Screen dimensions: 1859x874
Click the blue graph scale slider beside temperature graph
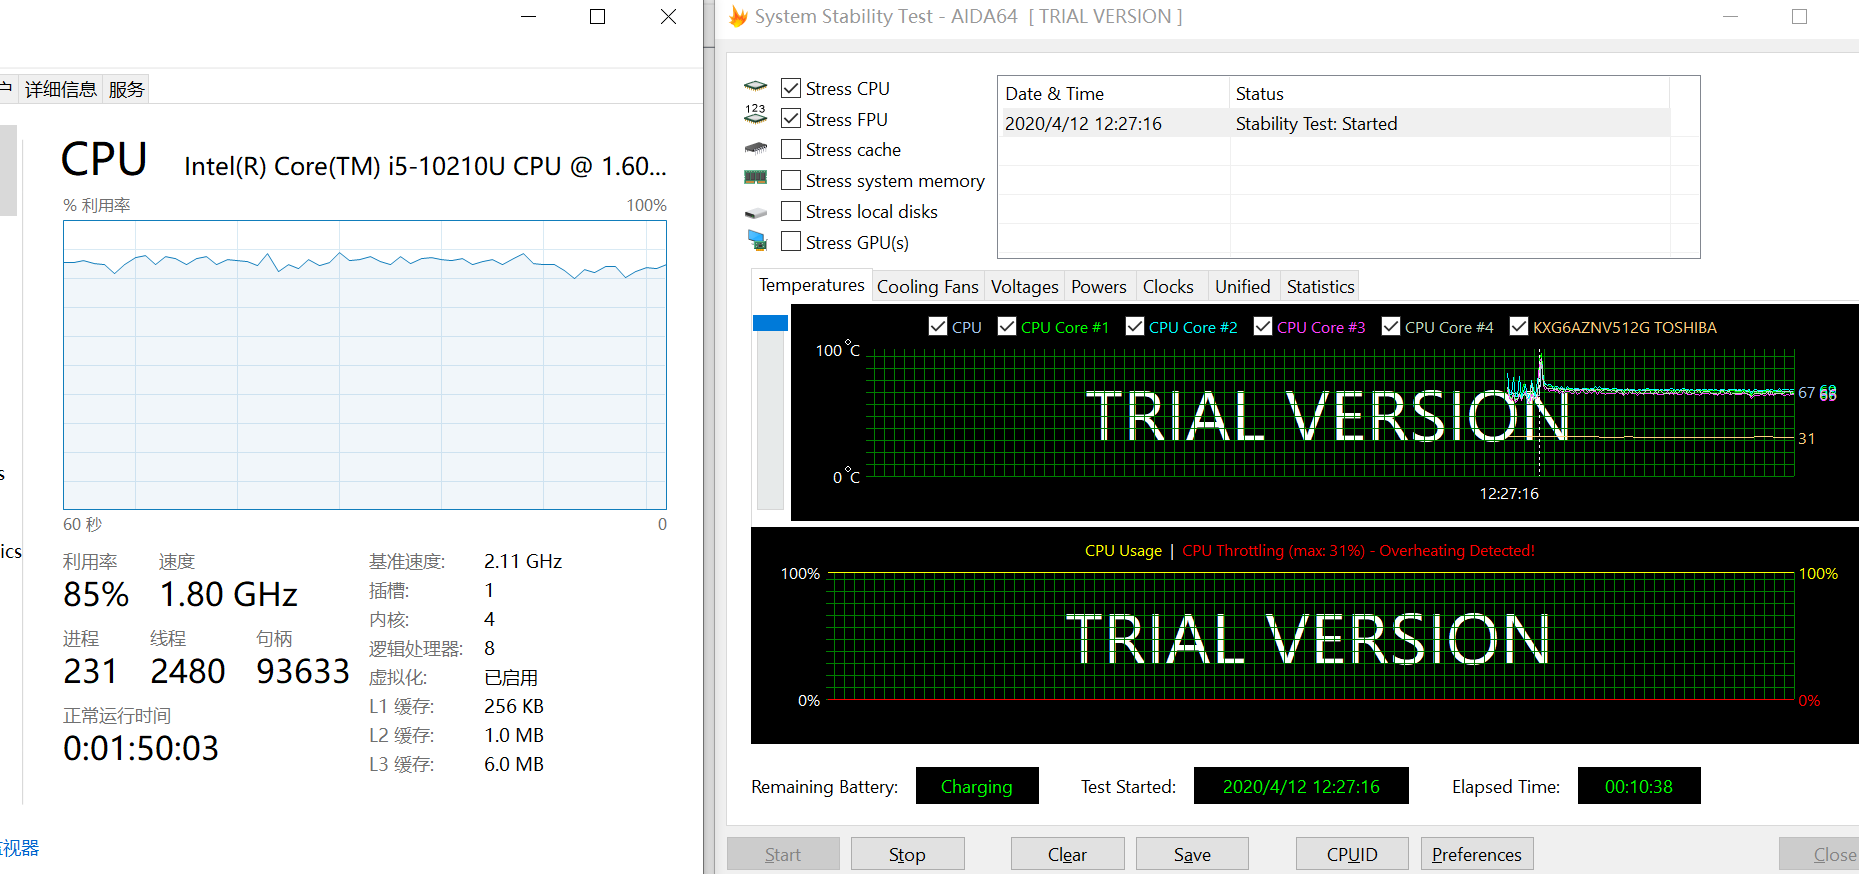click(x=770, y=323)
